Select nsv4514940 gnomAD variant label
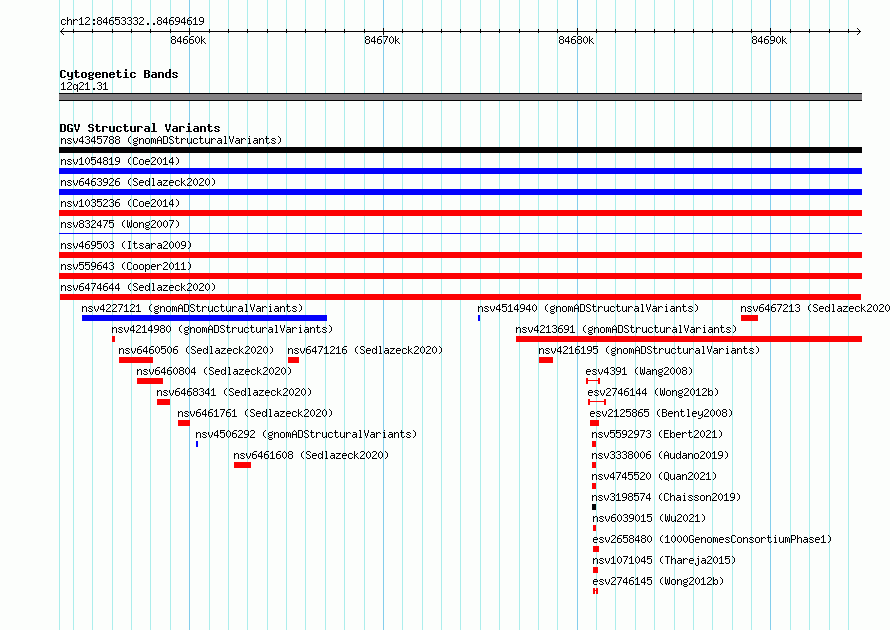This screenshot has width=890, height=630. tap(588, 308)
